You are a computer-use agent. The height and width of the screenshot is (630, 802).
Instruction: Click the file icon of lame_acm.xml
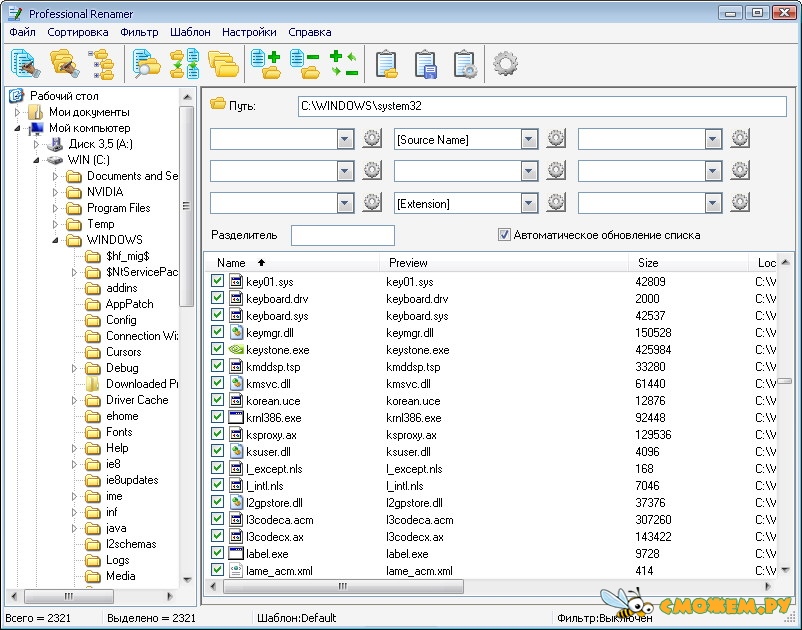[236, 570]
